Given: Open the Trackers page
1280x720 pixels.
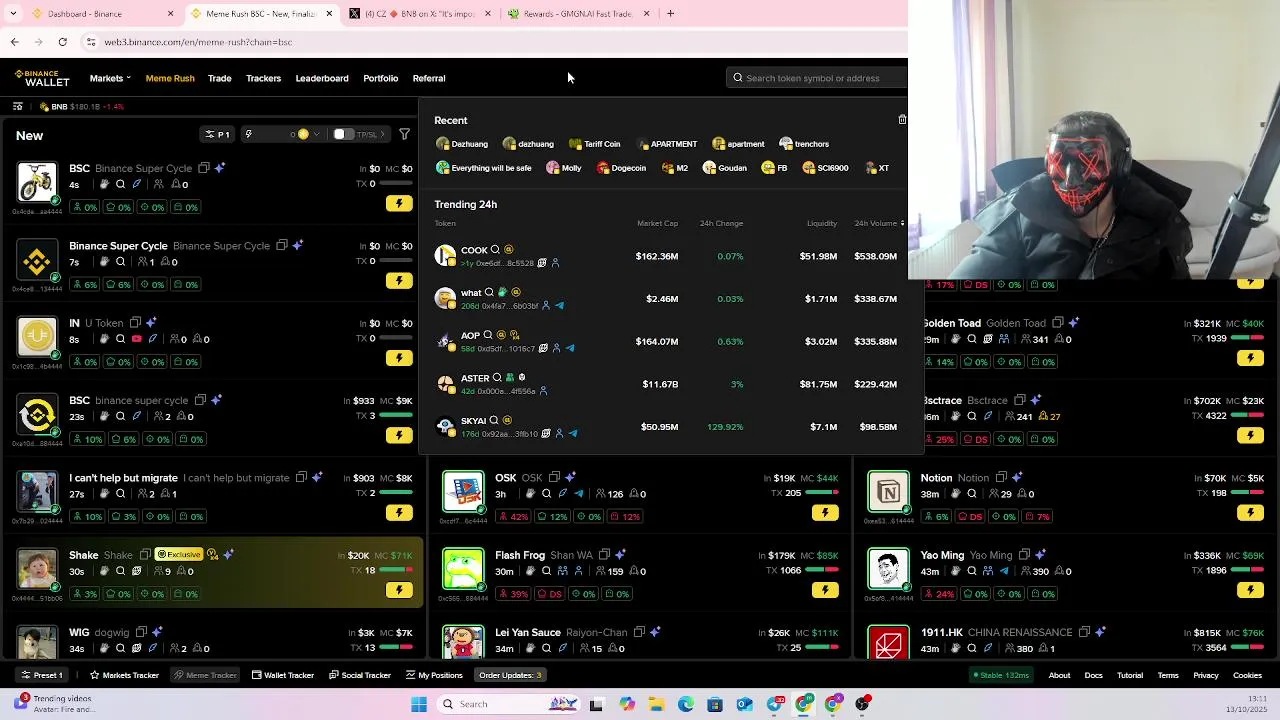Looking at the screenshot, I should (x=263, y=78).
